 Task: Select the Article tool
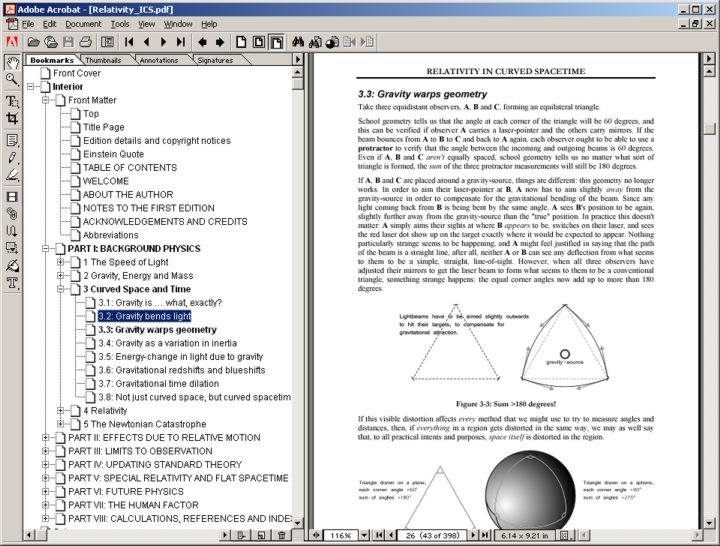[x=12, y=231]
